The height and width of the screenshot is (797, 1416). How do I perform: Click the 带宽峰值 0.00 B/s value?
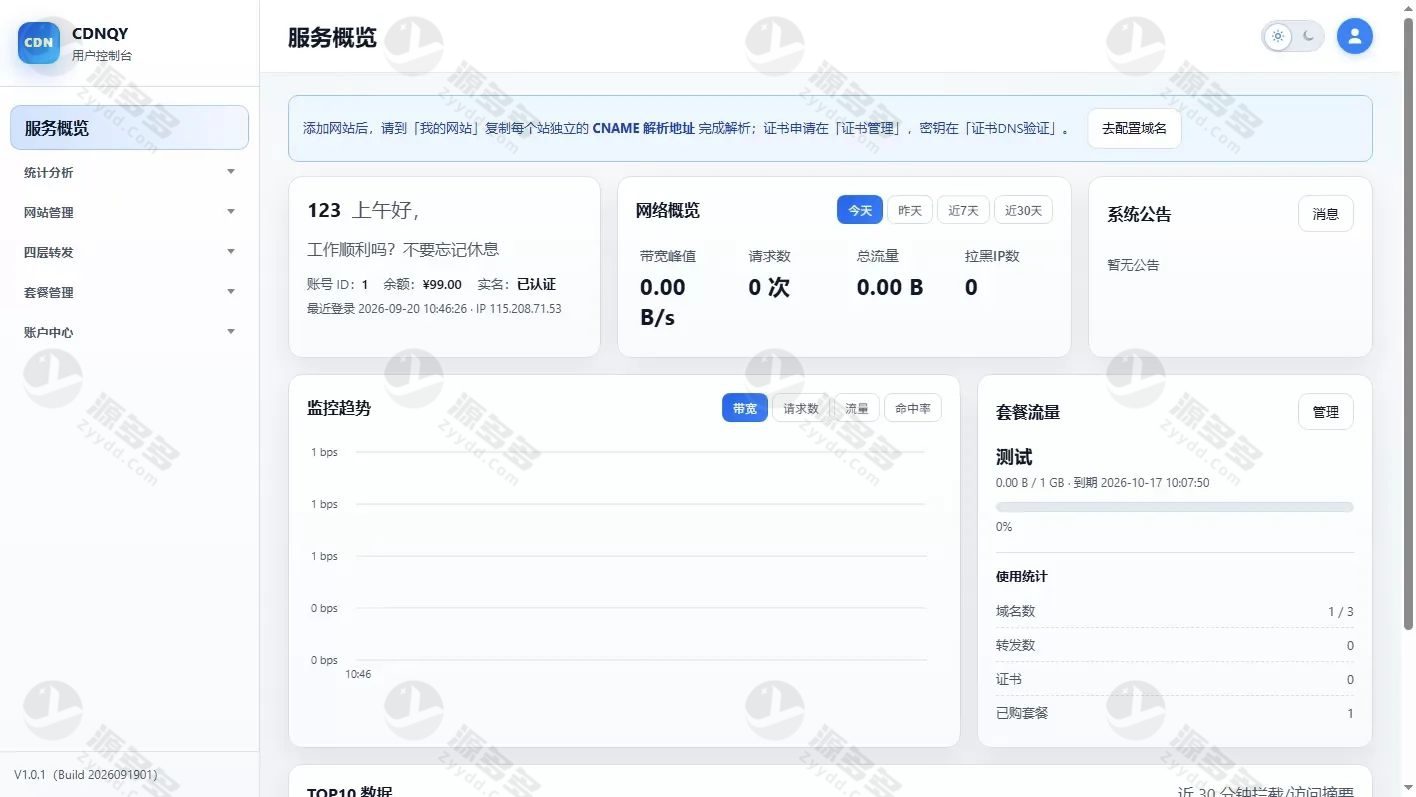coord(663,302)
